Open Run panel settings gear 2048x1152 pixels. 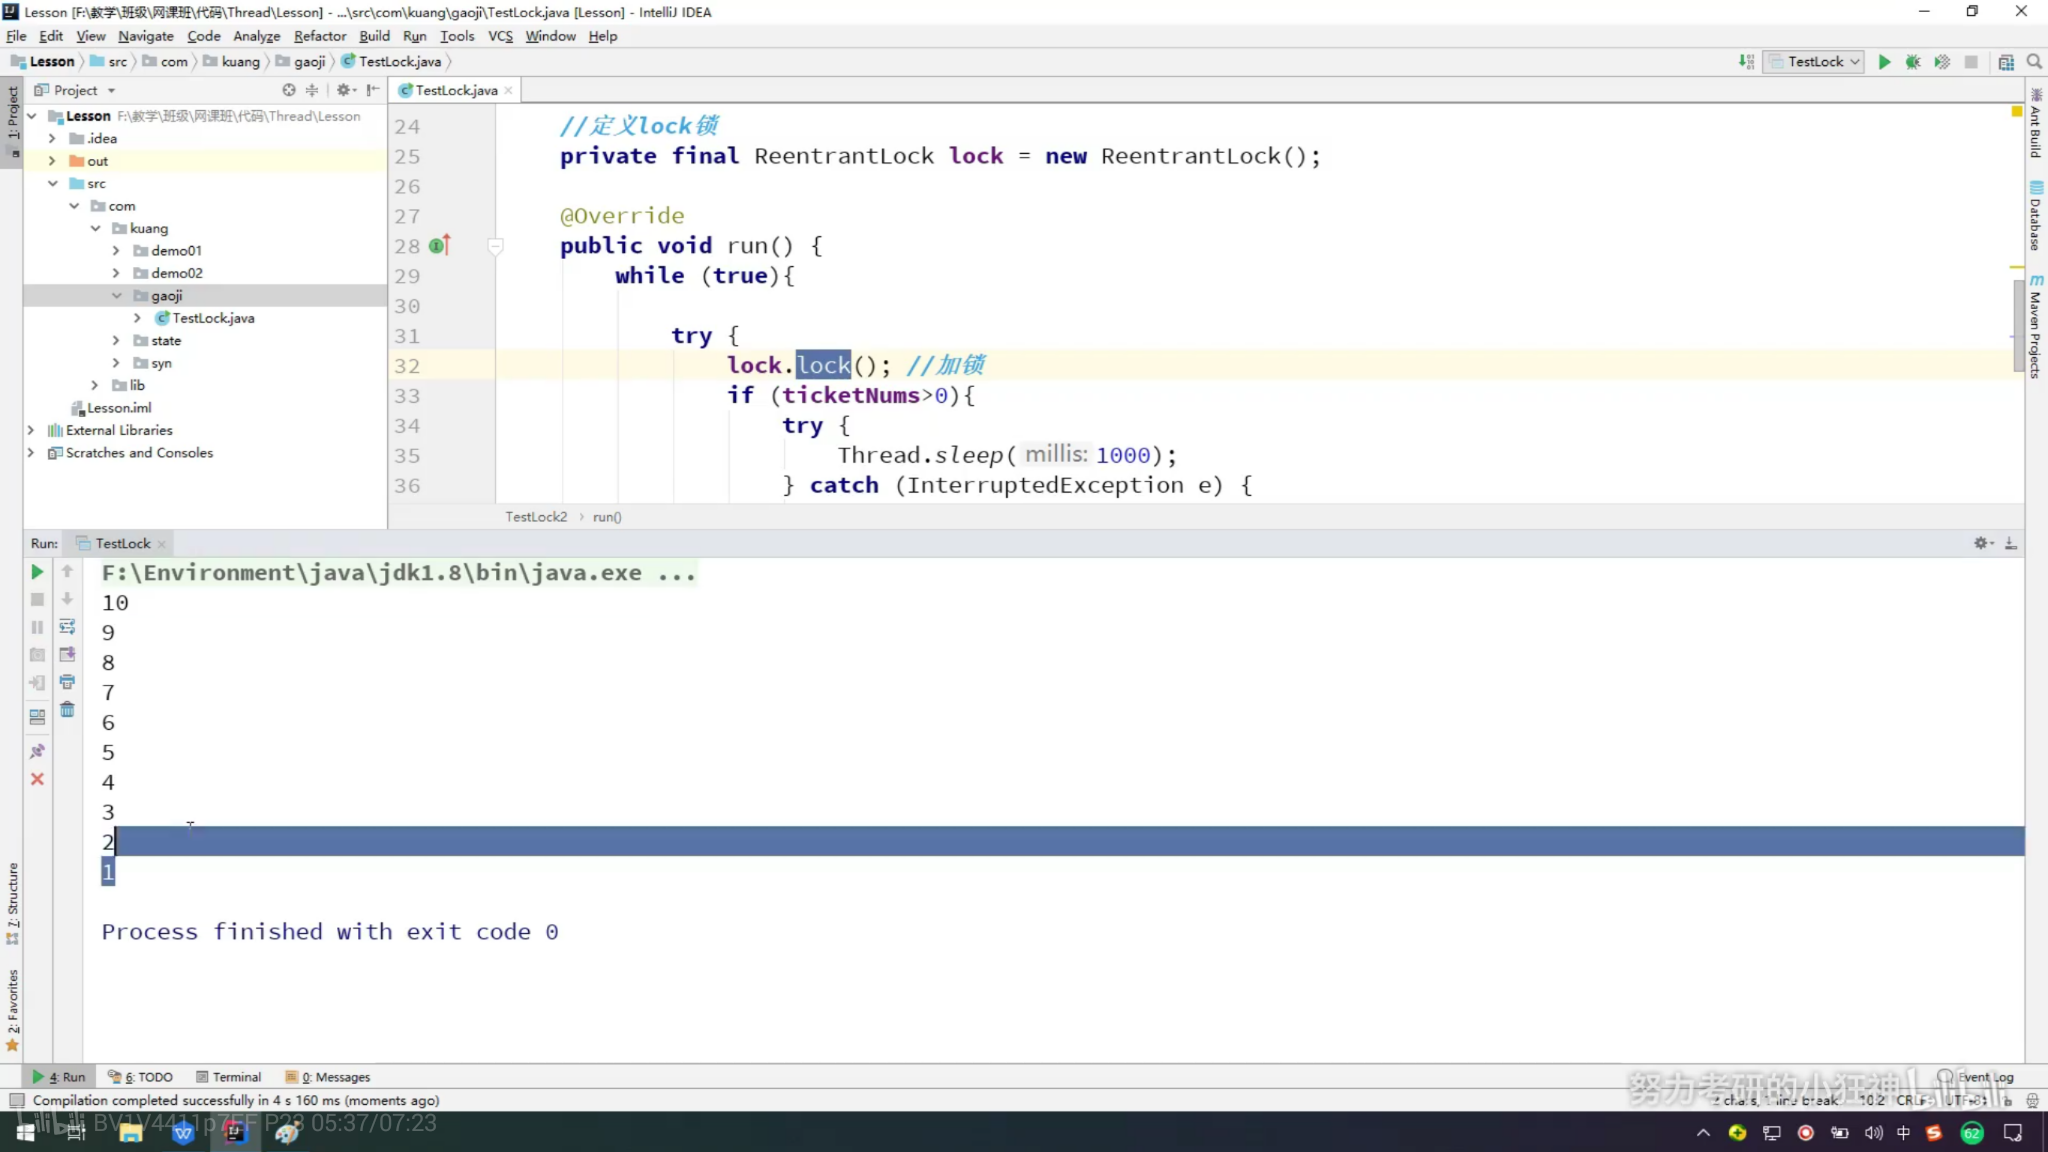pos(1982,543)
